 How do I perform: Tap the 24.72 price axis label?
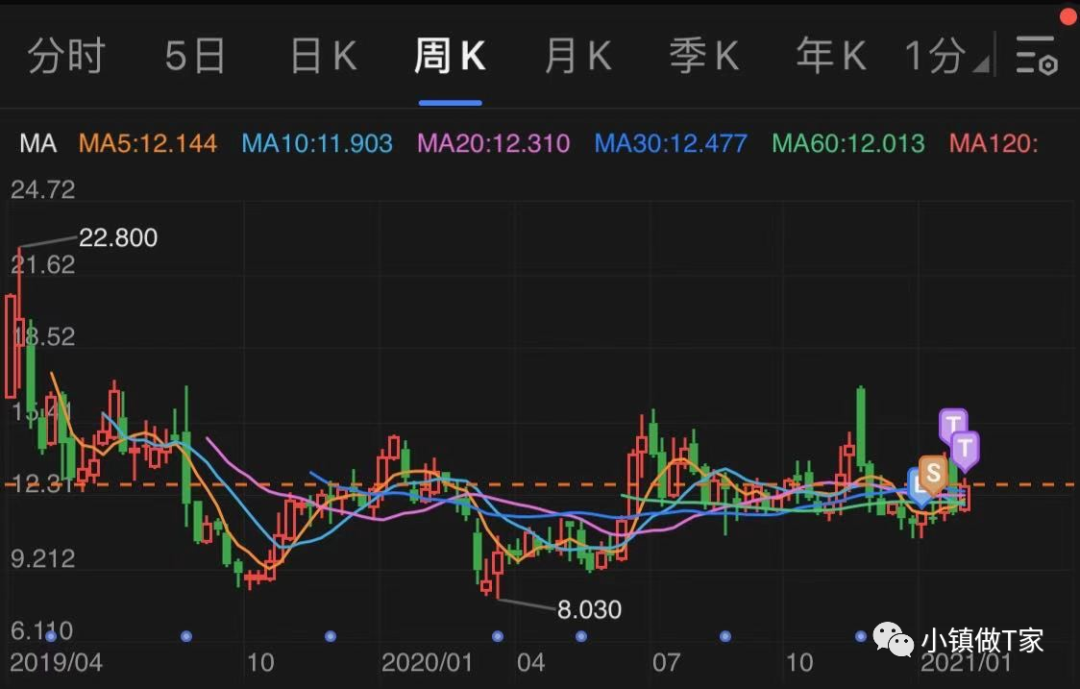click(43, 189)
